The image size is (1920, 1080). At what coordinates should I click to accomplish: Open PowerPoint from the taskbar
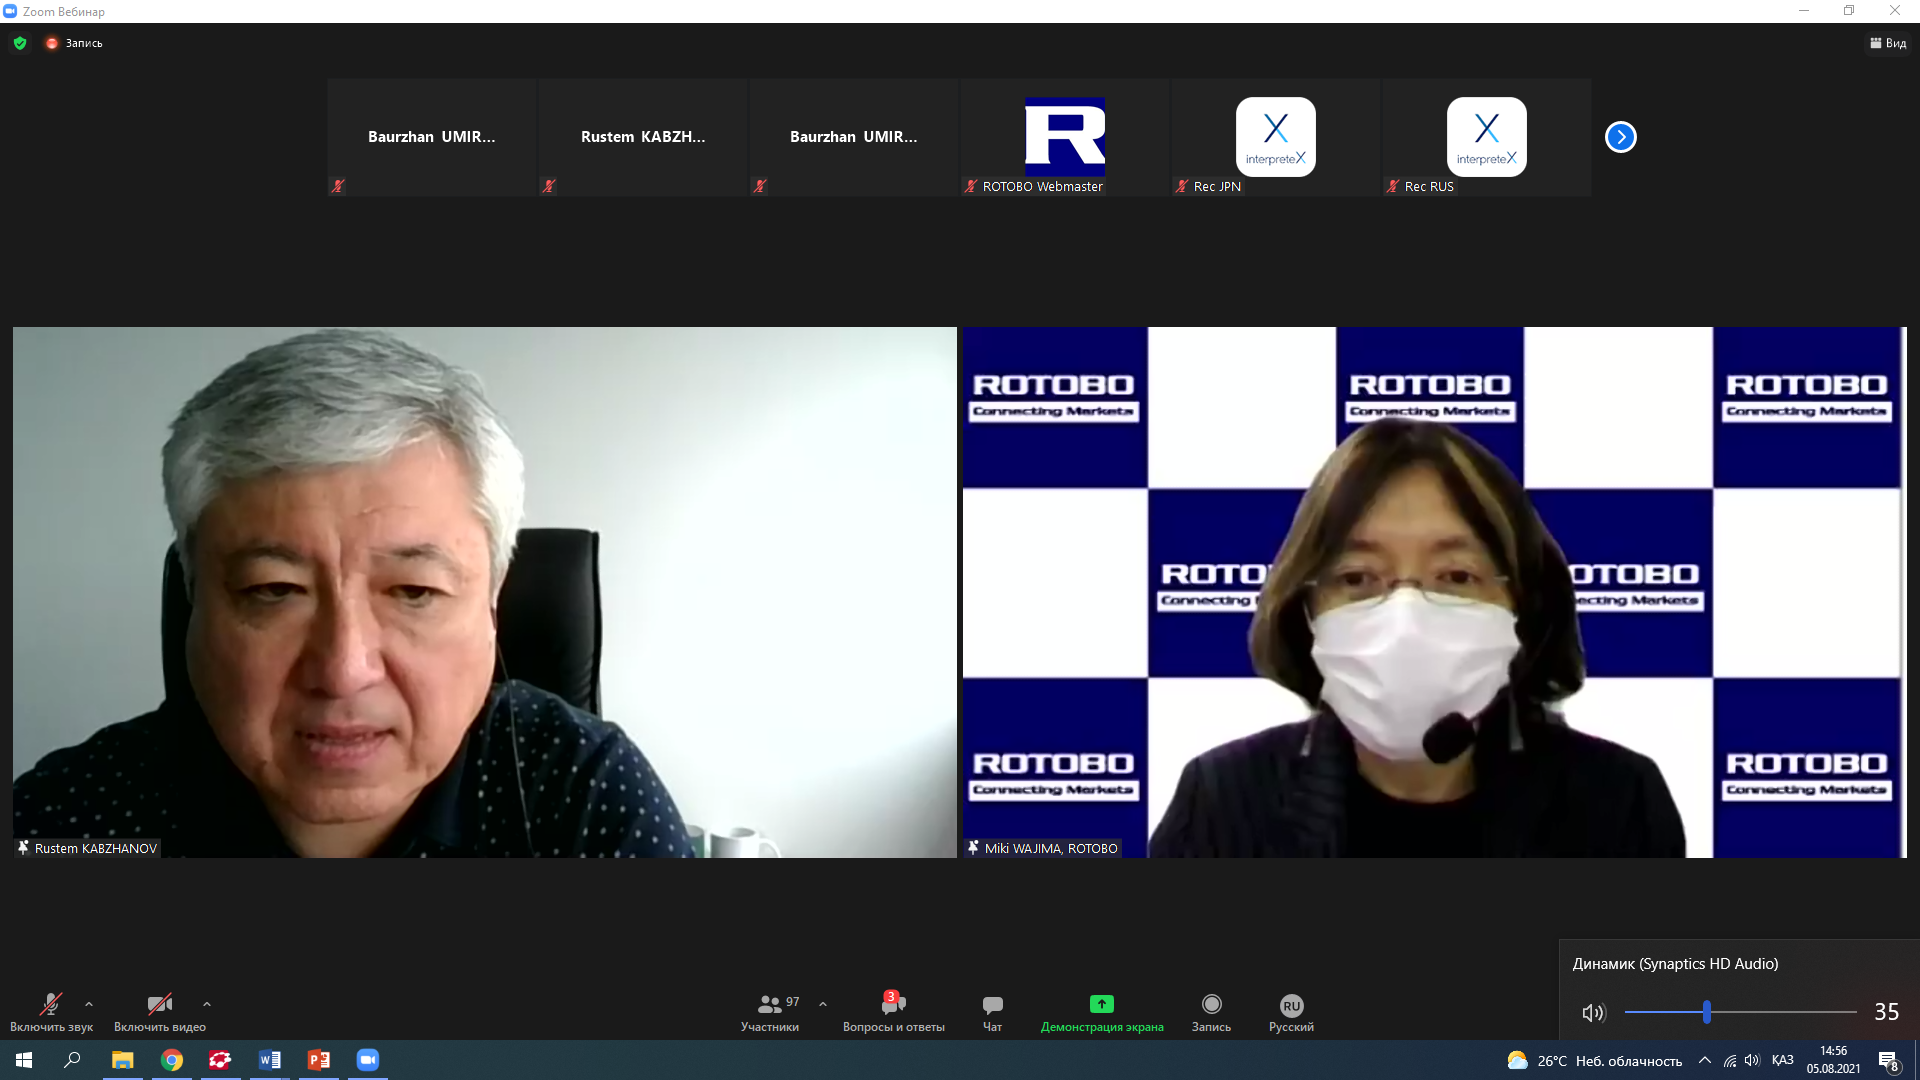[319, 1060]
